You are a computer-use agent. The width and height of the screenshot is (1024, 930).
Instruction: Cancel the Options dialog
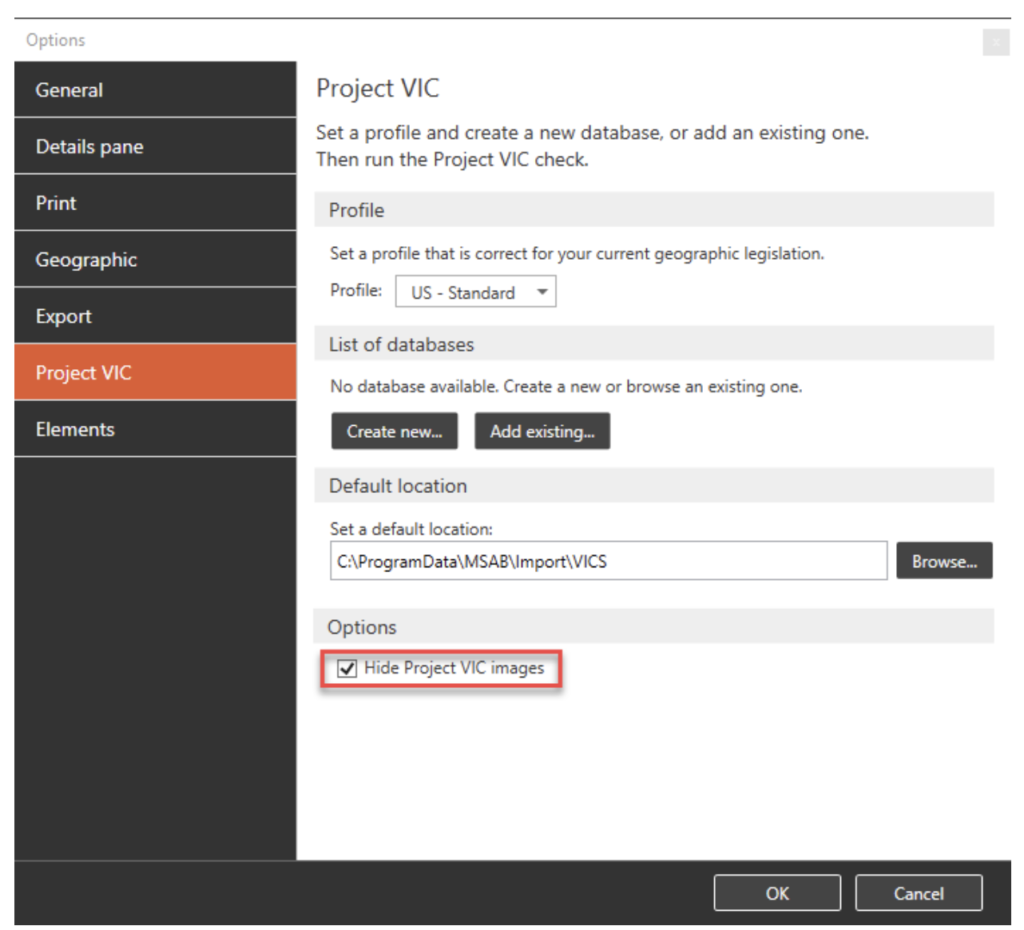pyautogui.click(x=919, y=893)
